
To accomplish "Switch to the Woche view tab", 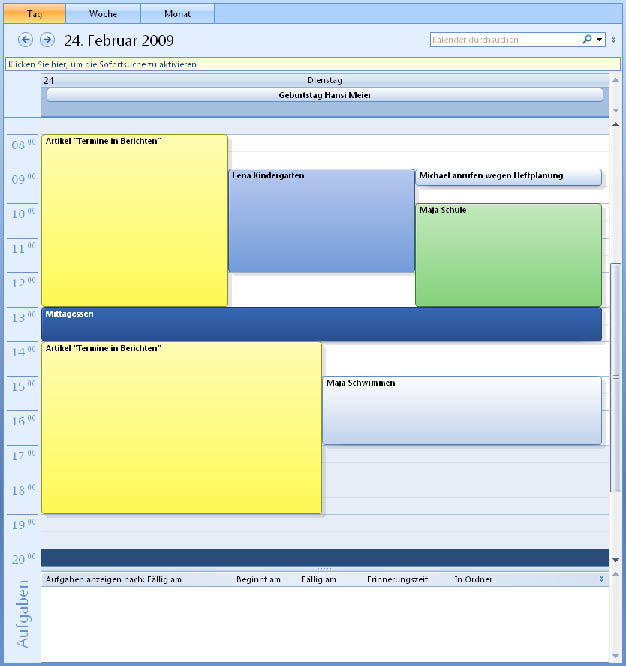I will (103, 14).
